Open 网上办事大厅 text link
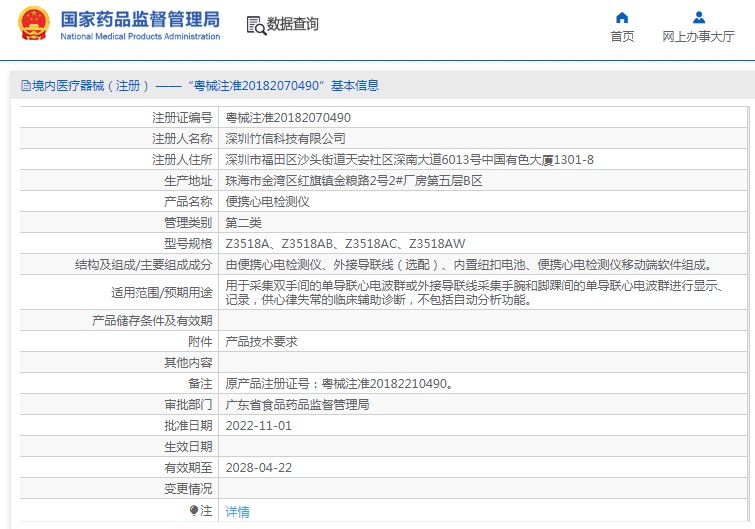755x529 pixels. [698, 37]
